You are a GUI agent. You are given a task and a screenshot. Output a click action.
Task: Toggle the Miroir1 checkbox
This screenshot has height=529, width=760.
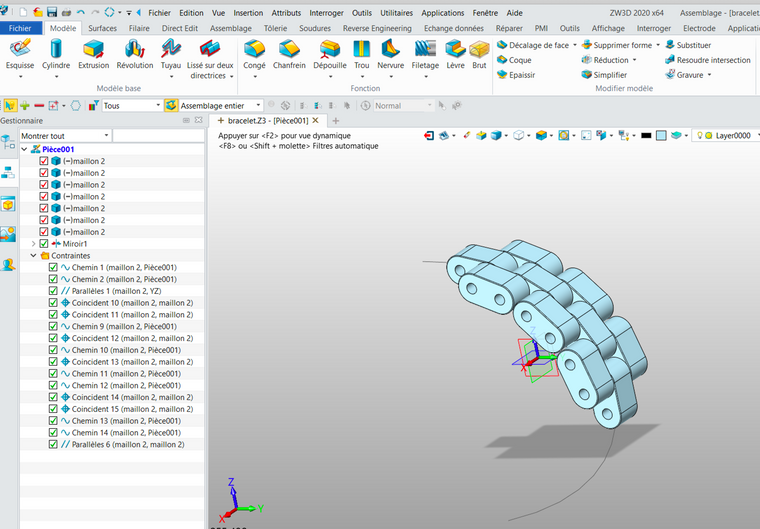tap(44, 243)
